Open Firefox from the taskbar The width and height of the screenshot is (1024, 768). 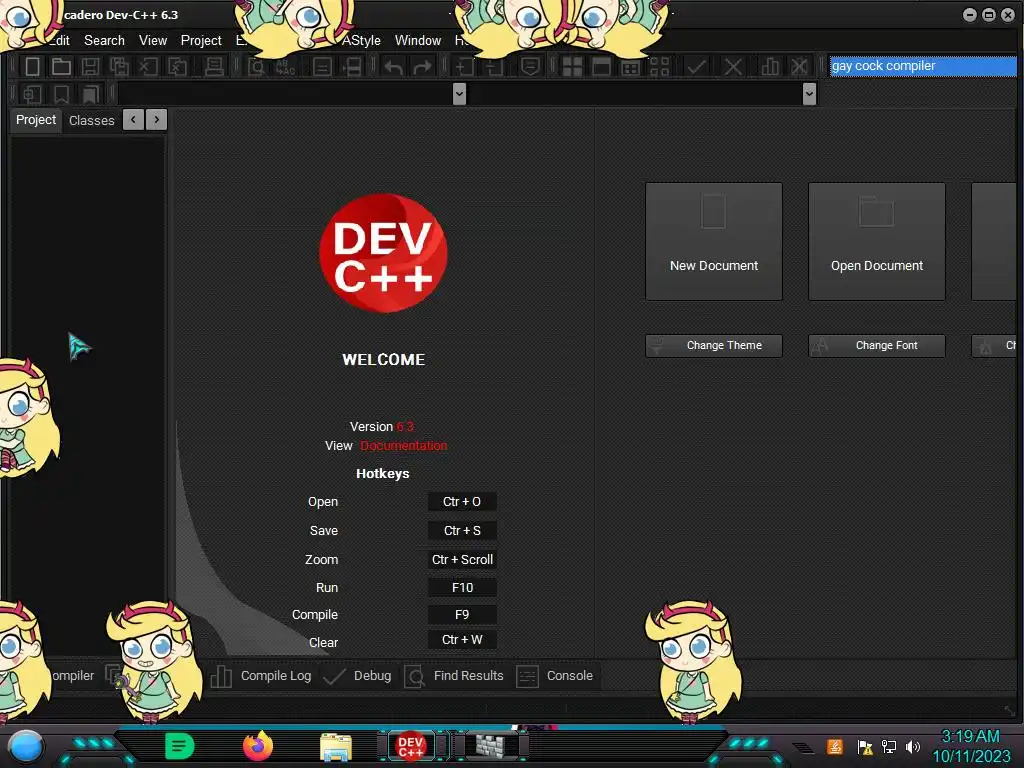point(258,746)
